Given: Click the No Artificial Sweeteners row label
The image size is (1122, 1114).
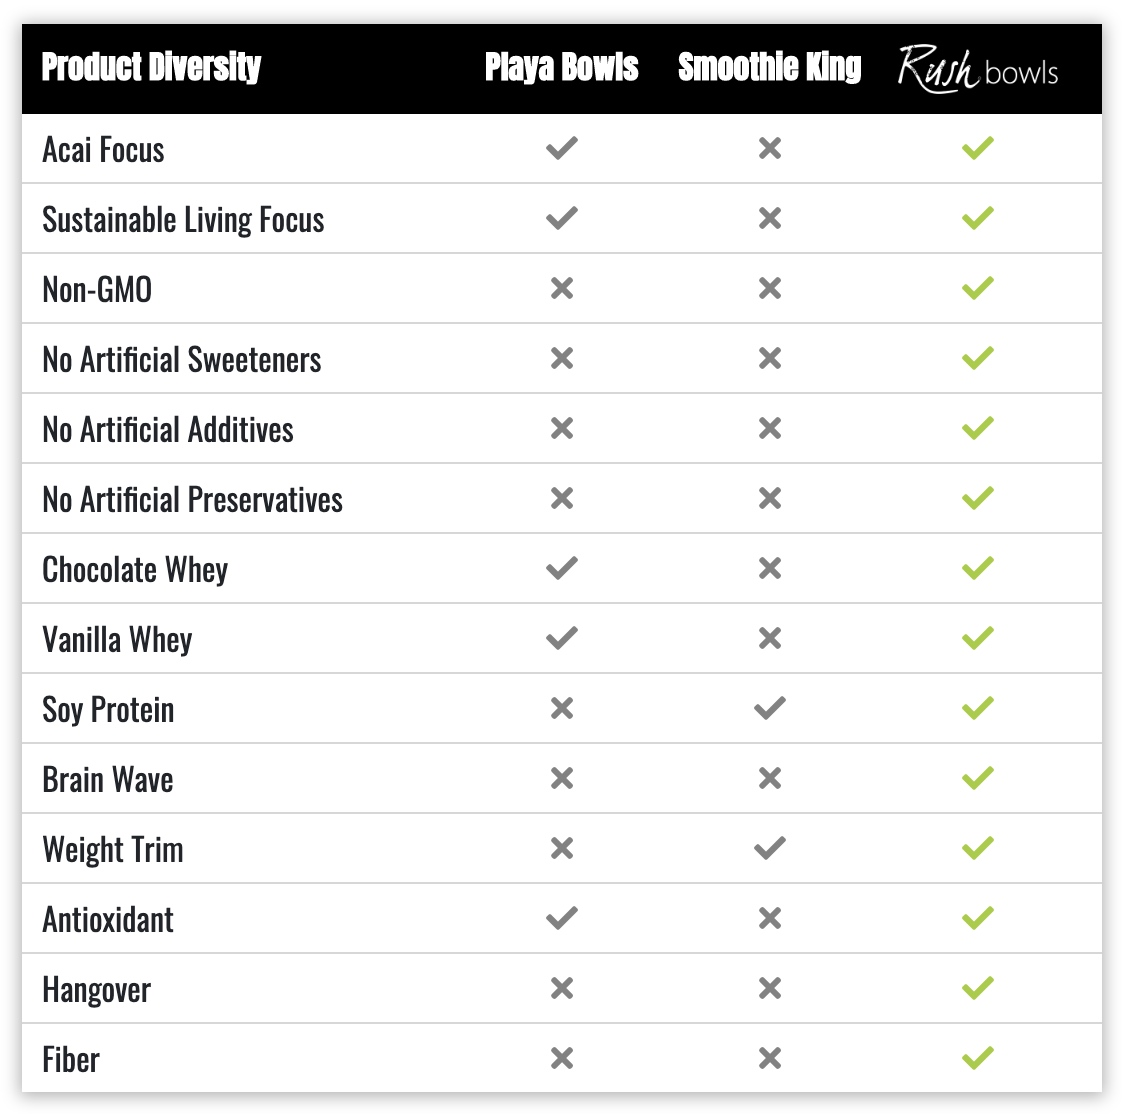Looking at the screenshot, I should point(182,360).
